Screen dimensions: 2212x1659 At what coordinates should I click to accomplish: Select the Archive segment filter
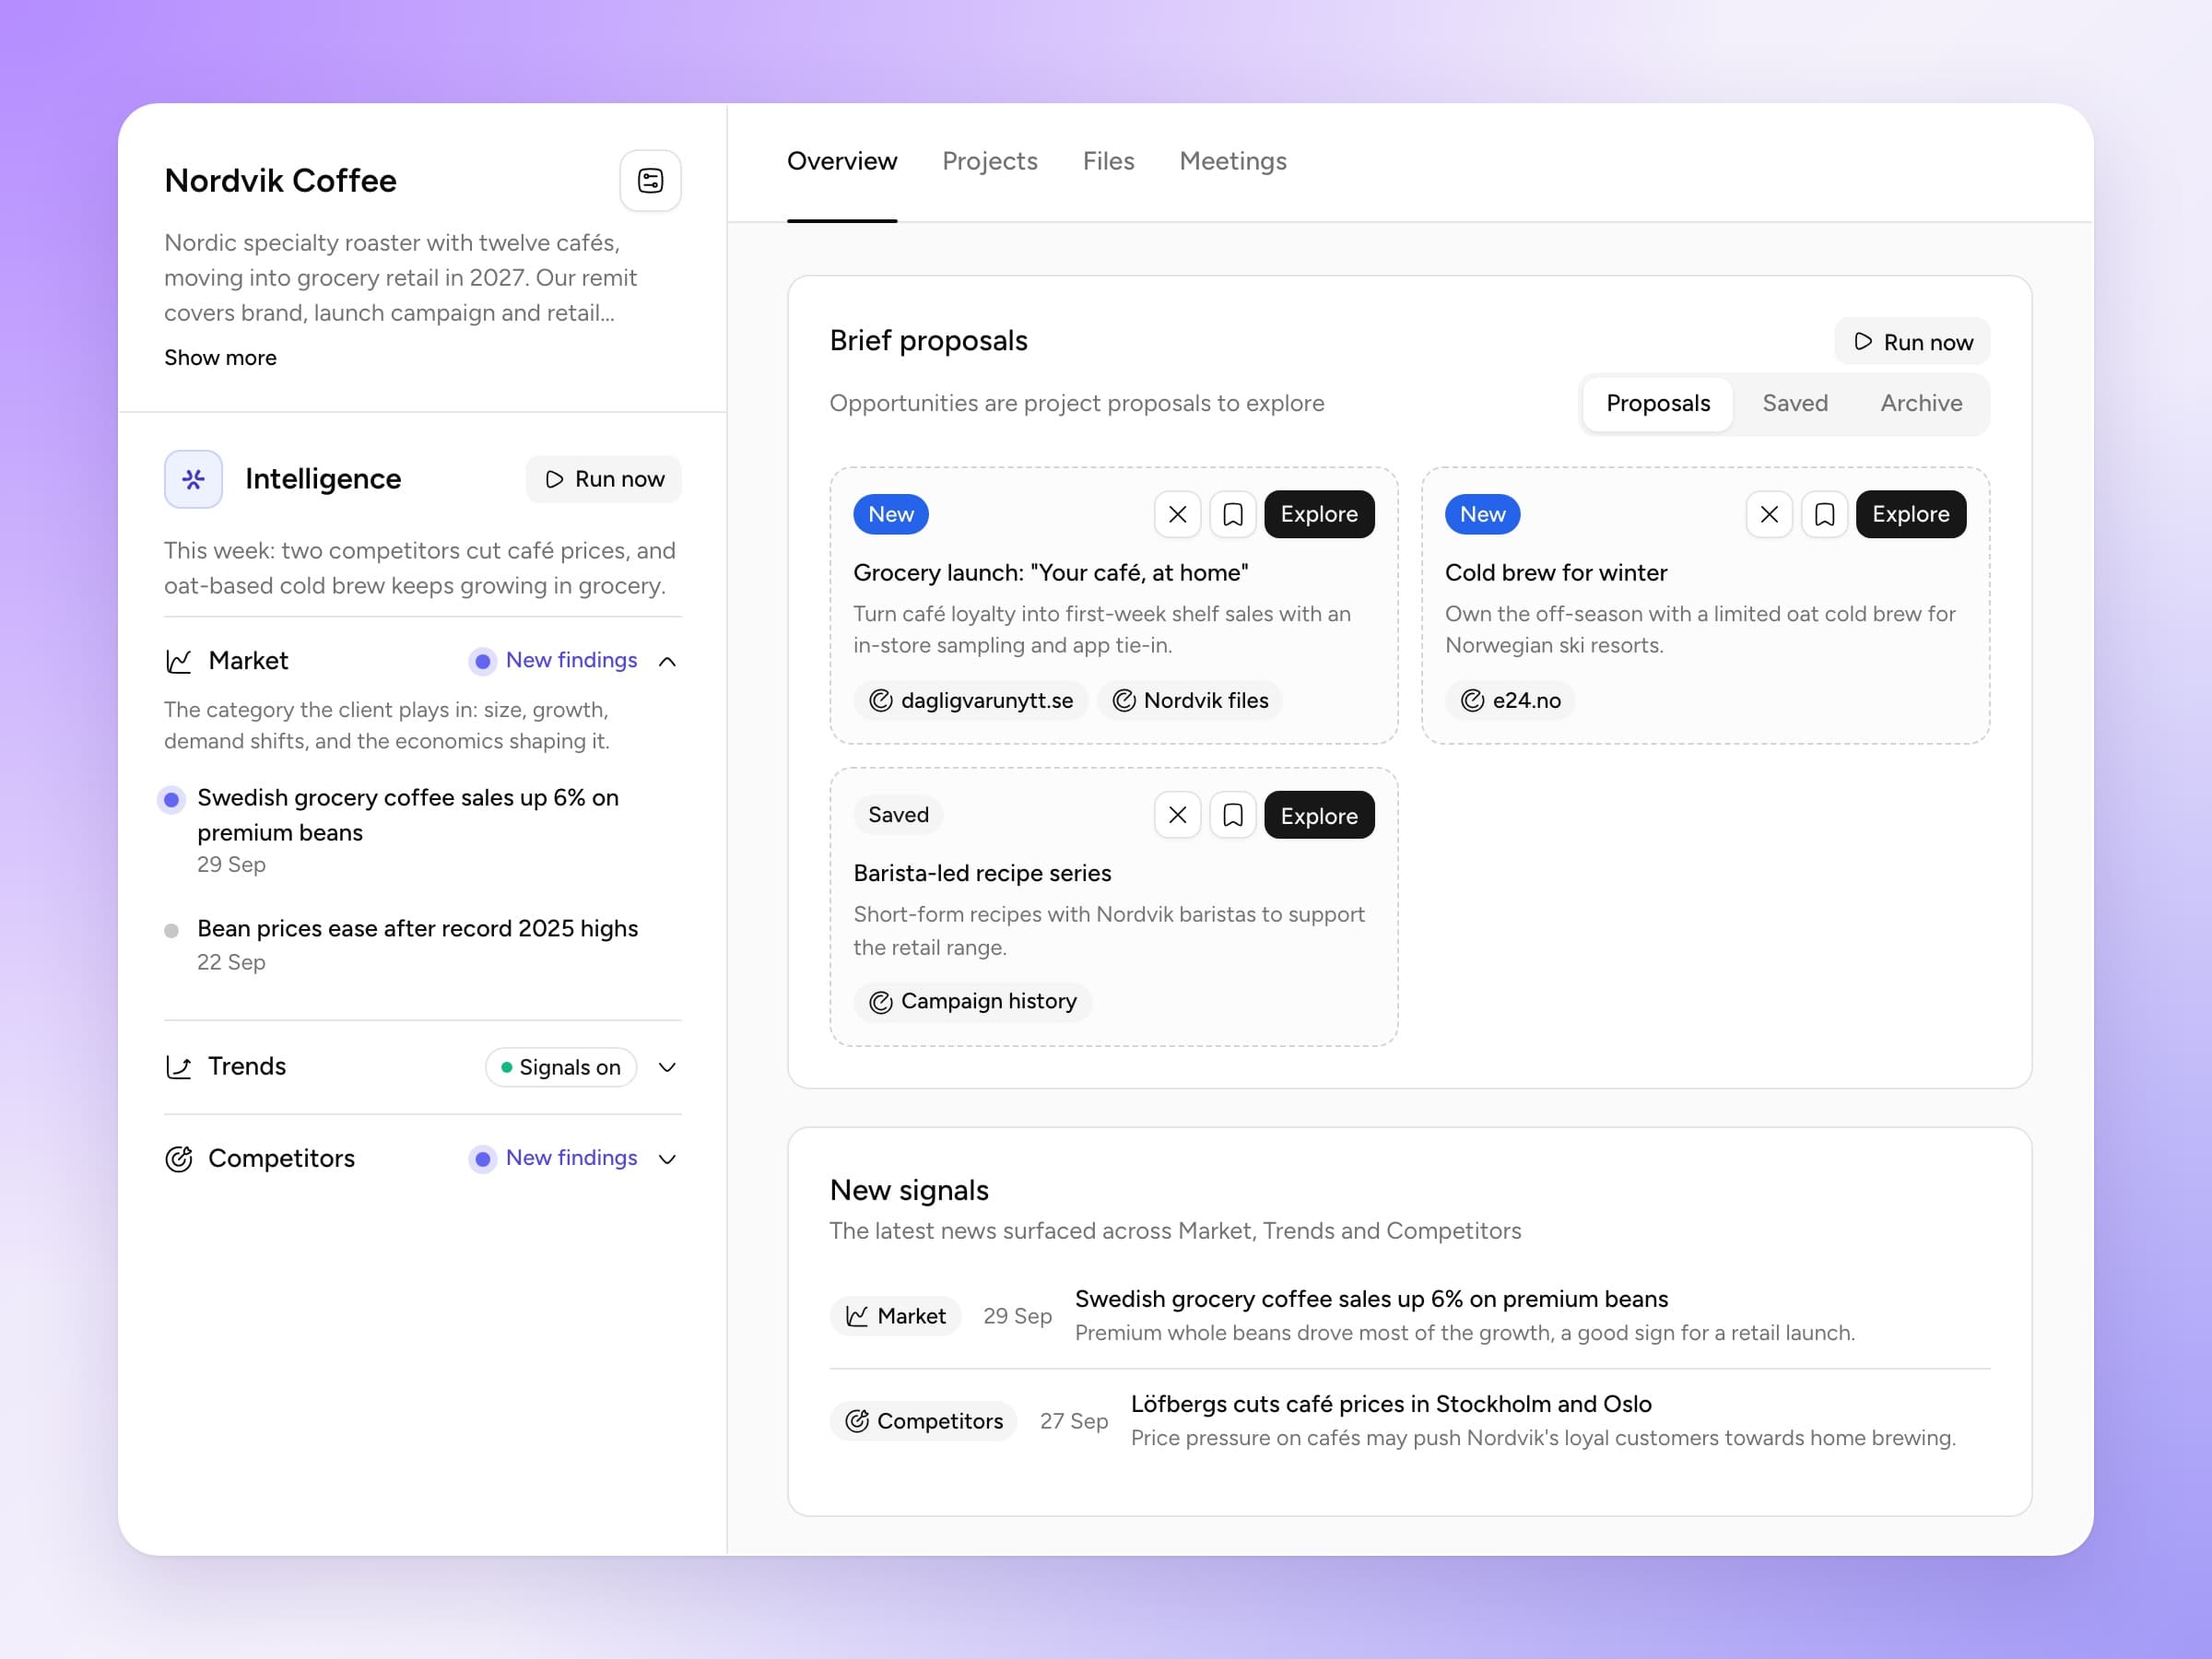1920,403
